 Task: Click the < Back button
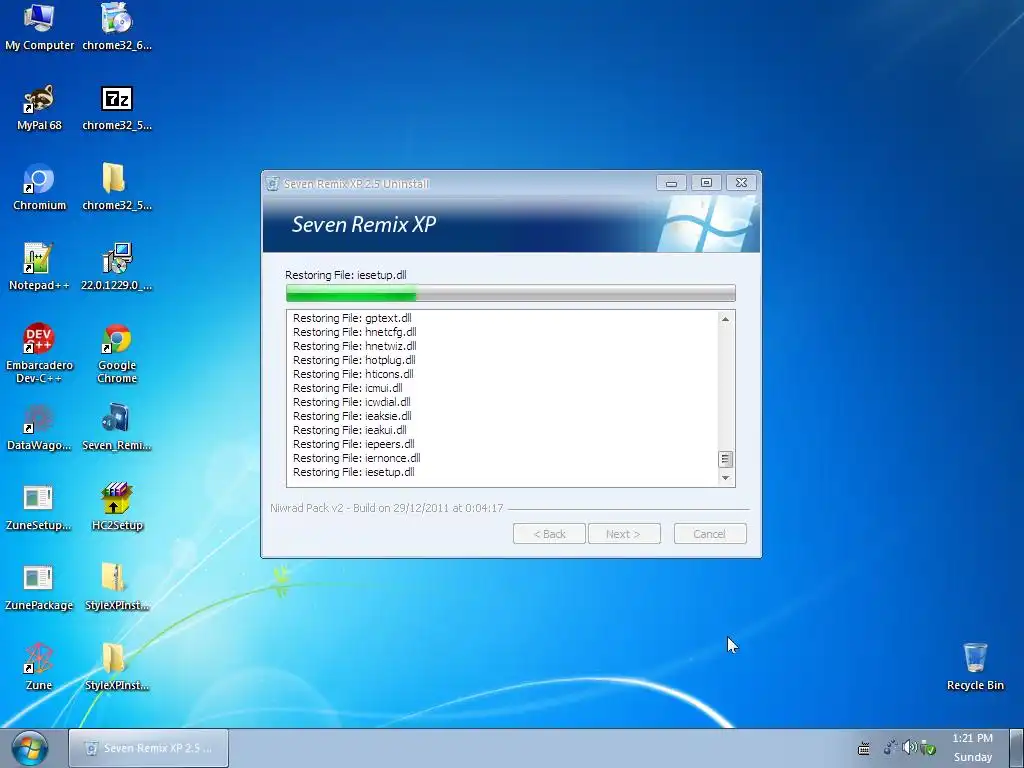549,534
